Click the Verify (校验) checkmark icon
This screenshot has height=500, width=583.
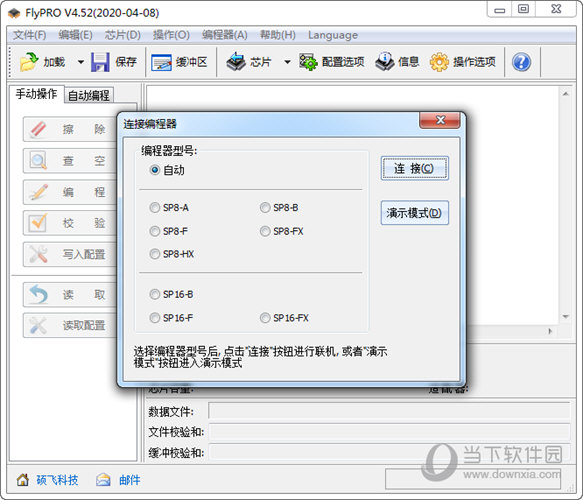pyautogui.click(x=38, y=223)
